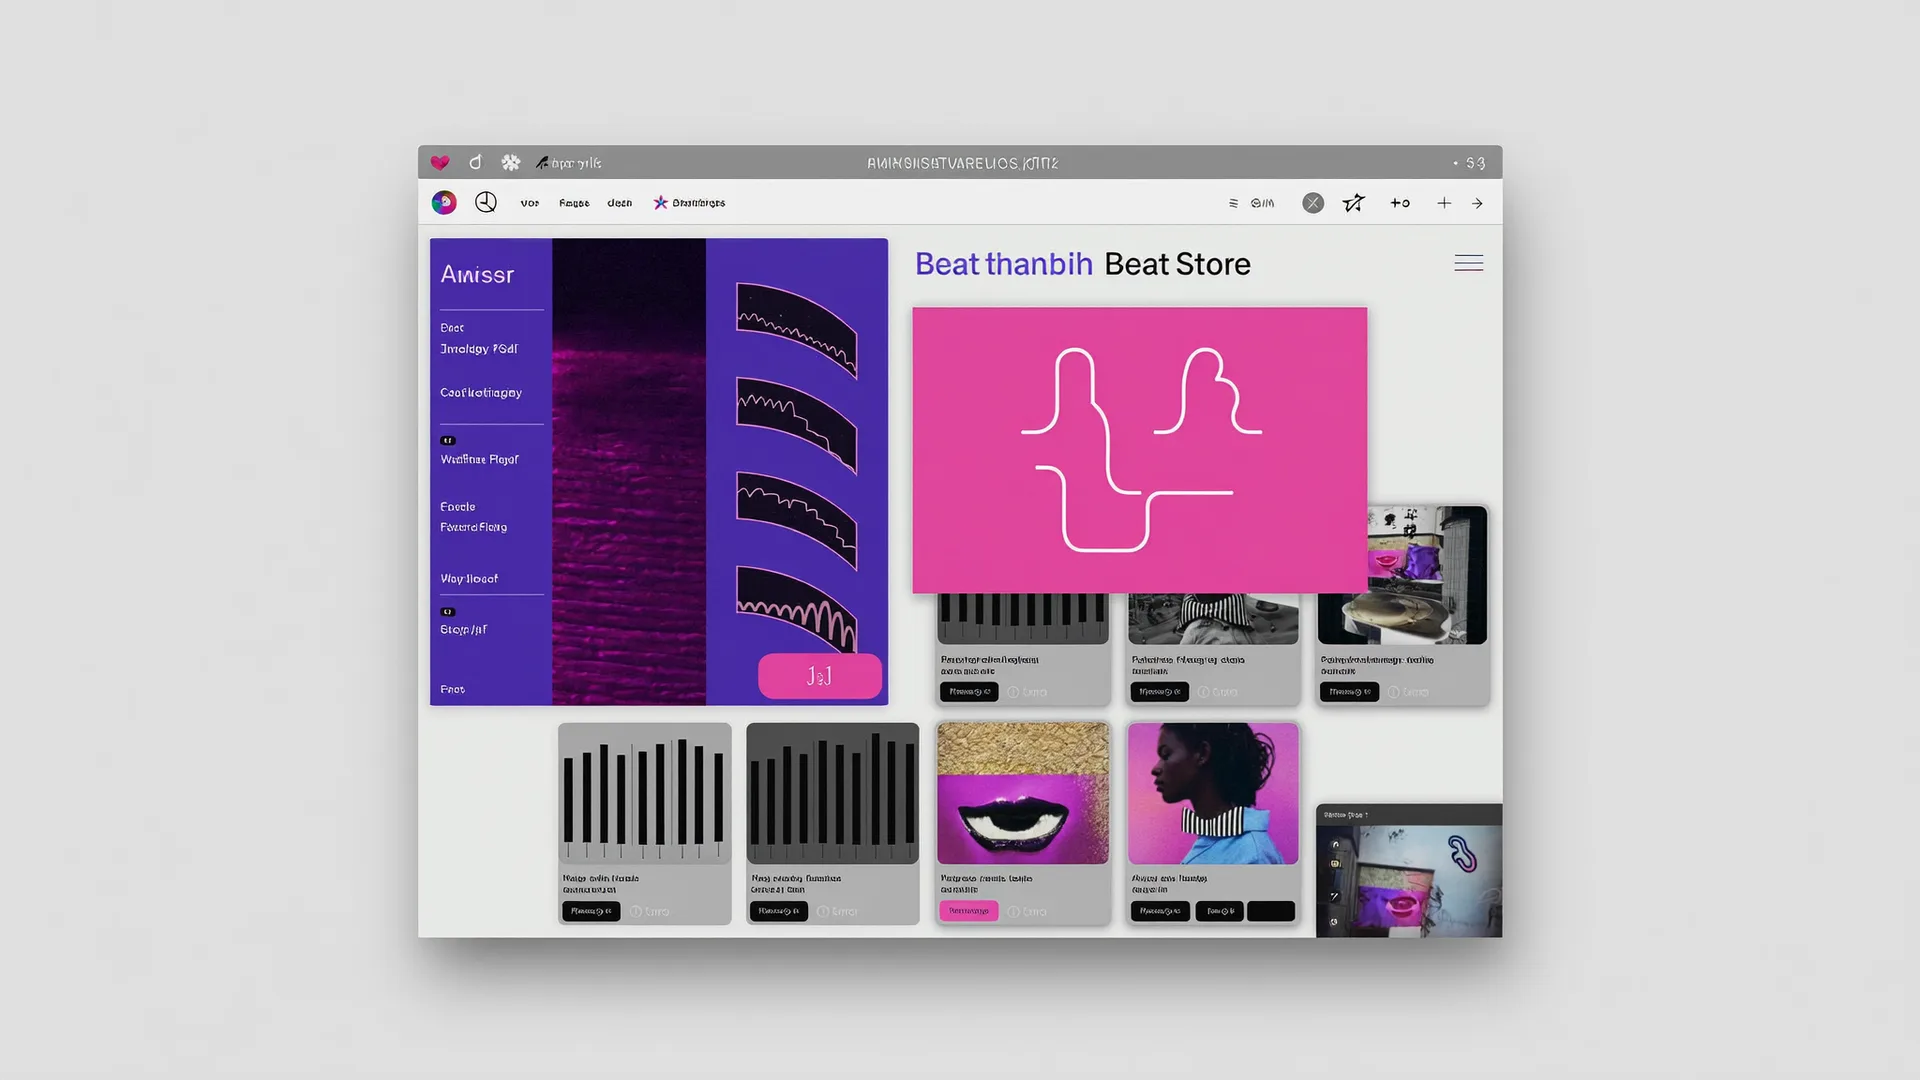Open the light gray piano keys thumbnail
The height and width of the screenshot is (1080, 1920).
pos(645,794)
